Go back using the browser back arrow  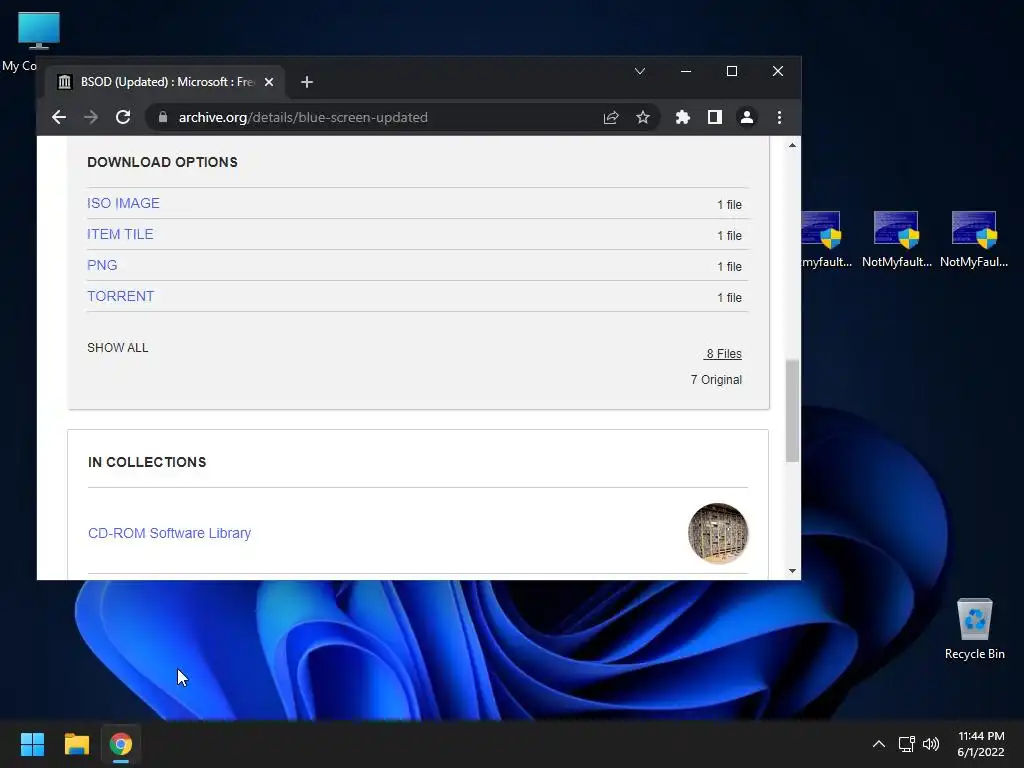(x=59, y=117)
